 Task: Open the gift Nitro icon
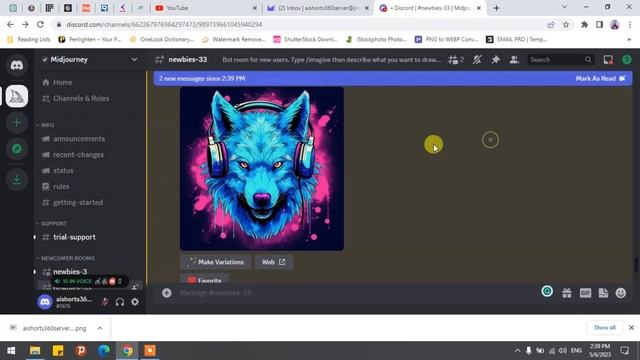(567, 293)
